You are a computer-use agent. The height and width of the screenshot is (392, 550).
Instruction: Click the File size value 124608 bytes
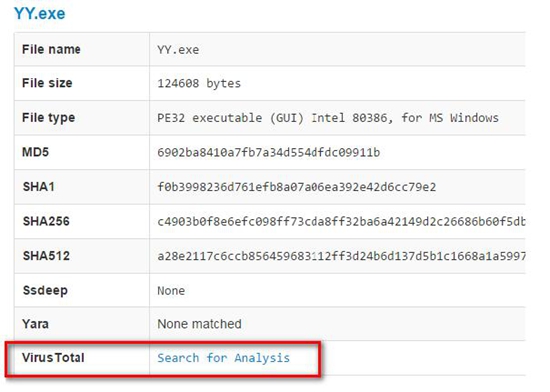[x=199, y=83]
